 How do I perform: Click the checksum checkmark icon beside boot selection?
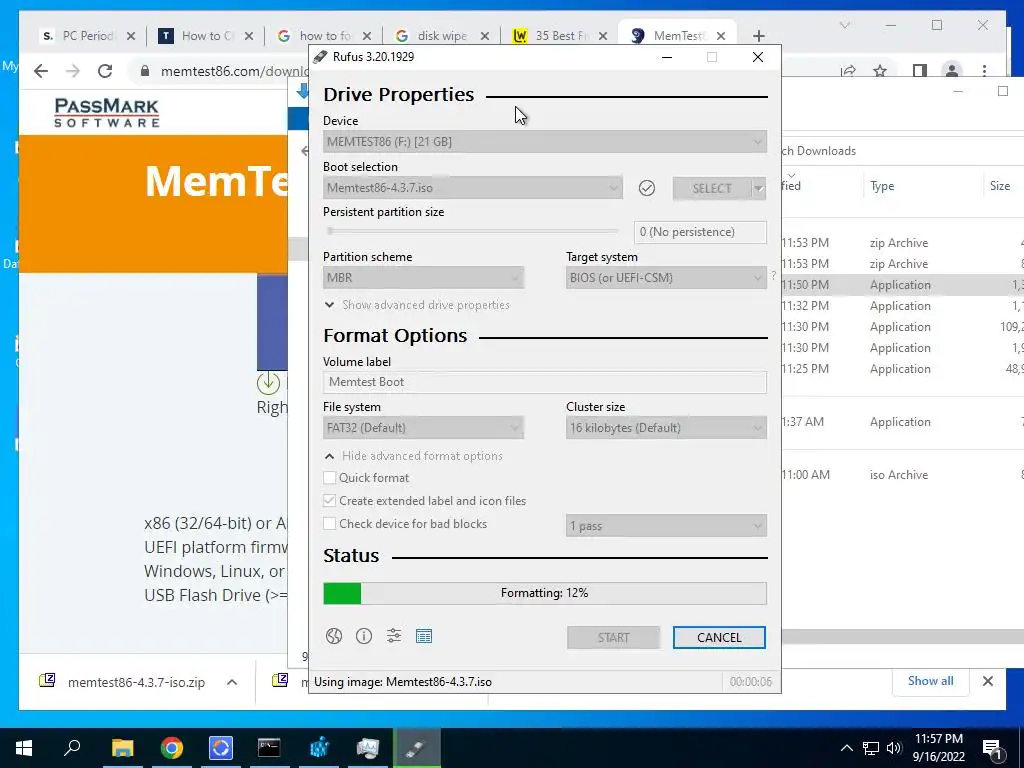point(647,188)
